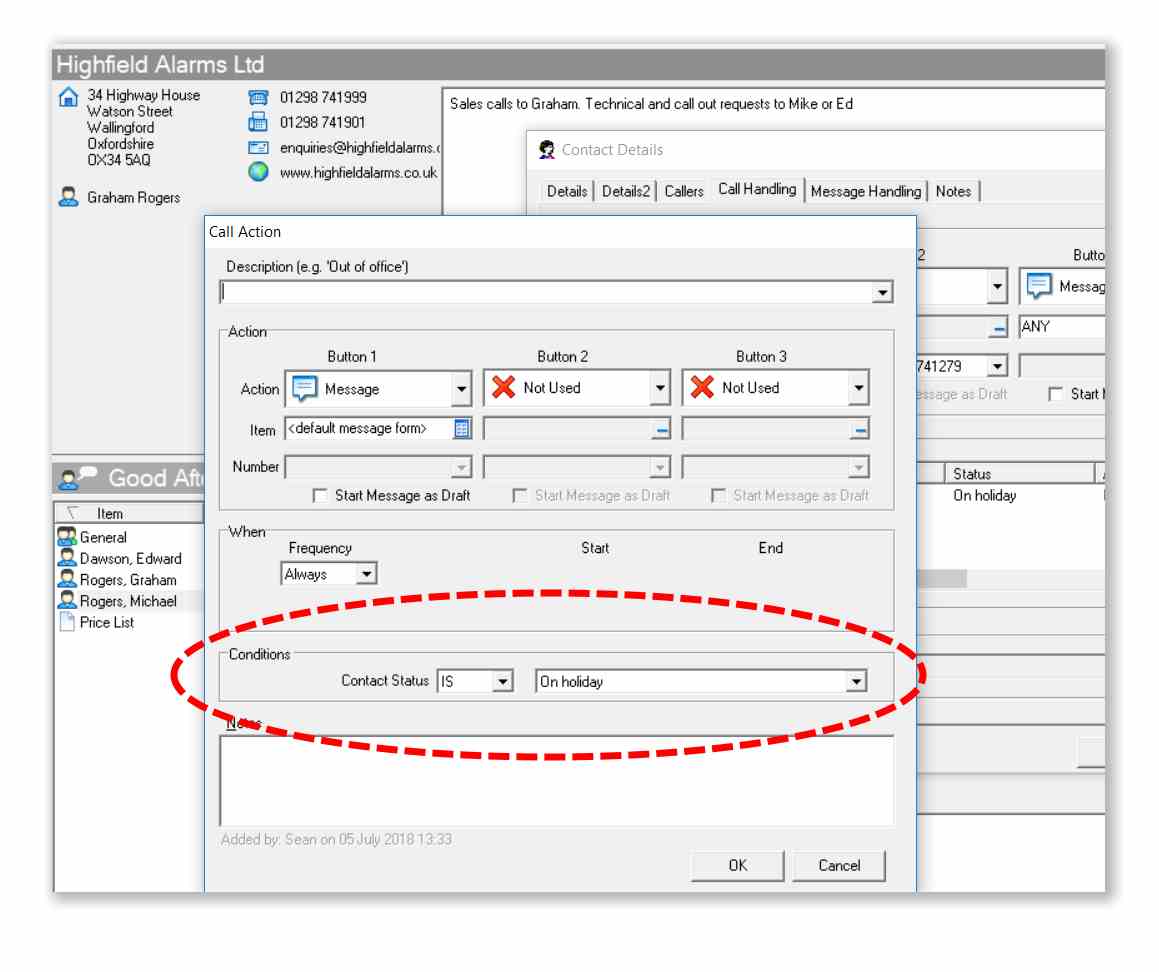Open the Button 2 Number dropdown

coord(660,467)
